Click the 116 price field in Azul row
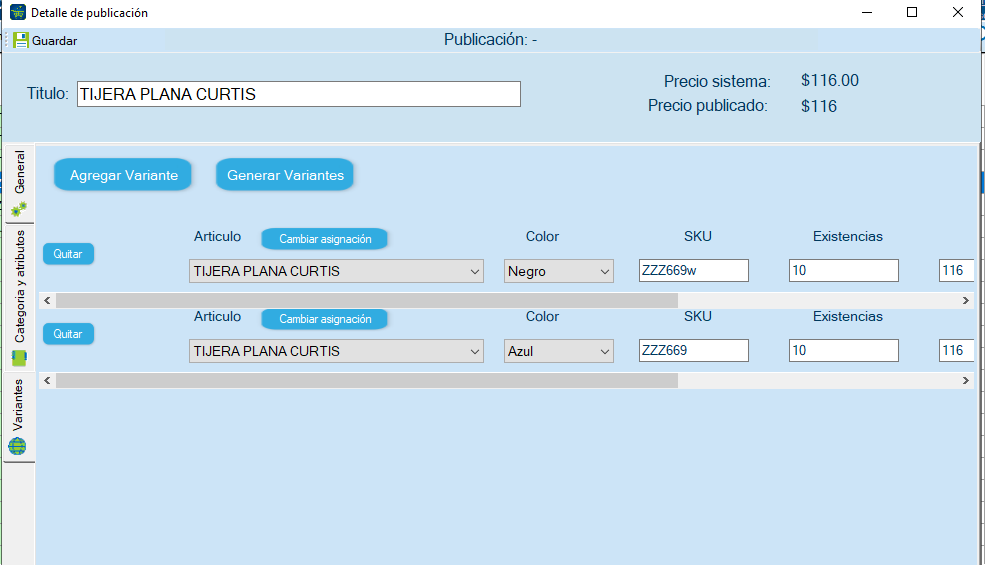This screenshot has height=565, width=985. 957,350
